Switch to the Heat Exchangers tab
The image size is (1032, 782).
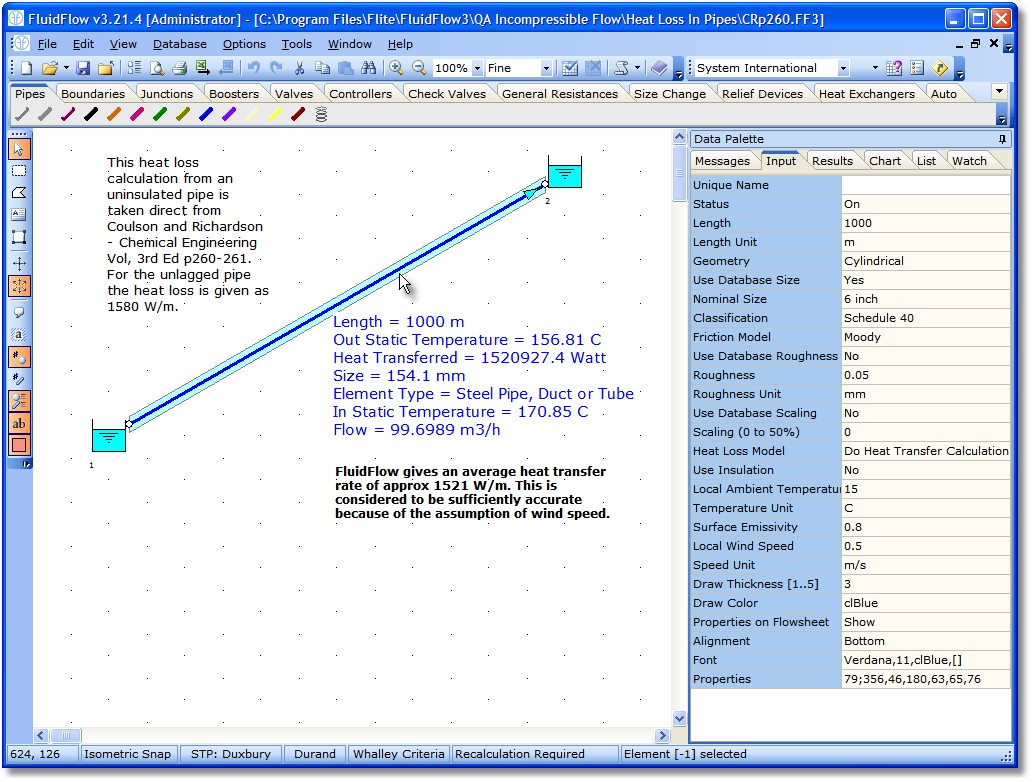point(867,93)
